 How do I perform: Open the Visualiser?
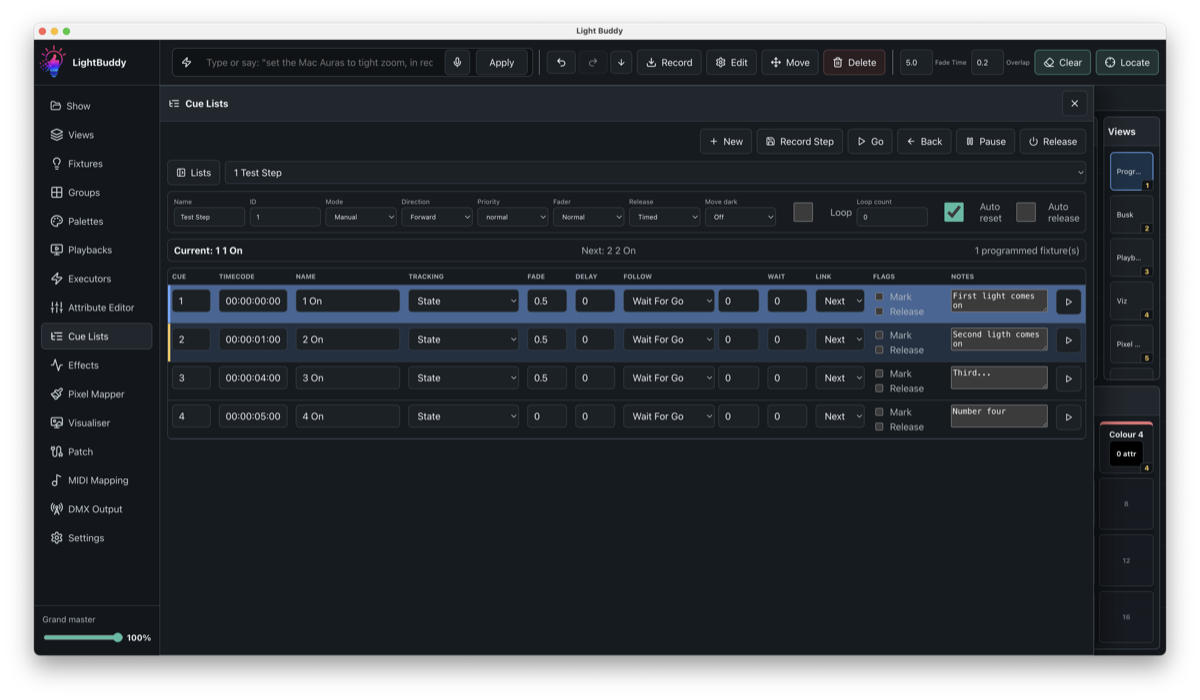coord(96,423)
